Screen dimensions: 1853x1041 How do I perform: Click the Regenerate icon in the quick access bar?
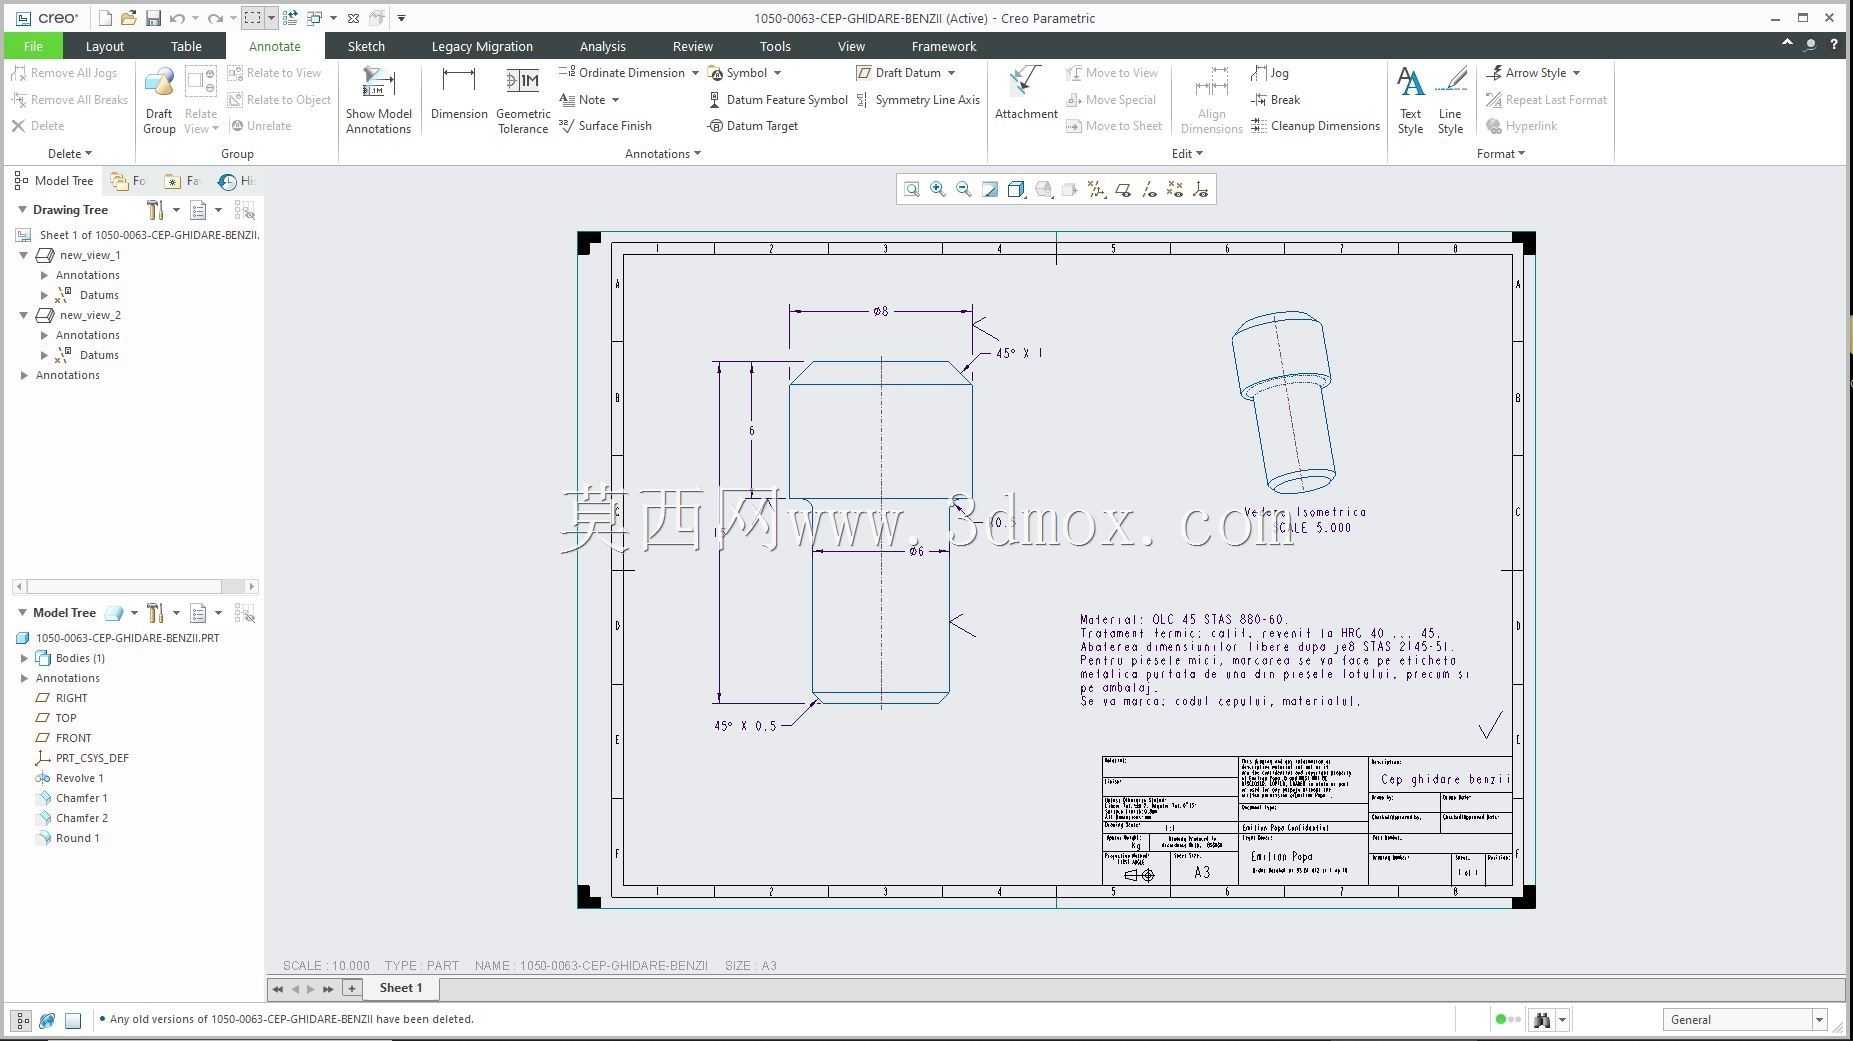pyautogui.click(x=290, y=18)
